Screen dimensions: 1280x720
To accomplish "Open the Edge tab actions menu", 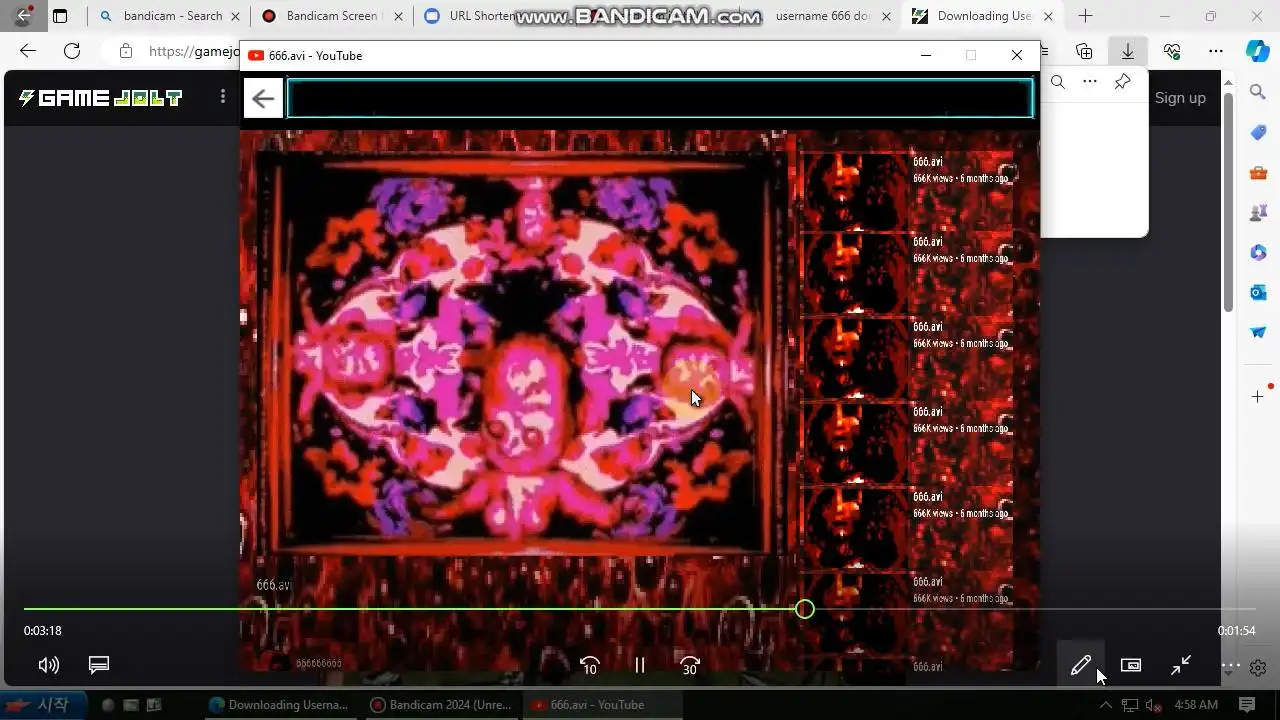I will (x=60, y=16).
